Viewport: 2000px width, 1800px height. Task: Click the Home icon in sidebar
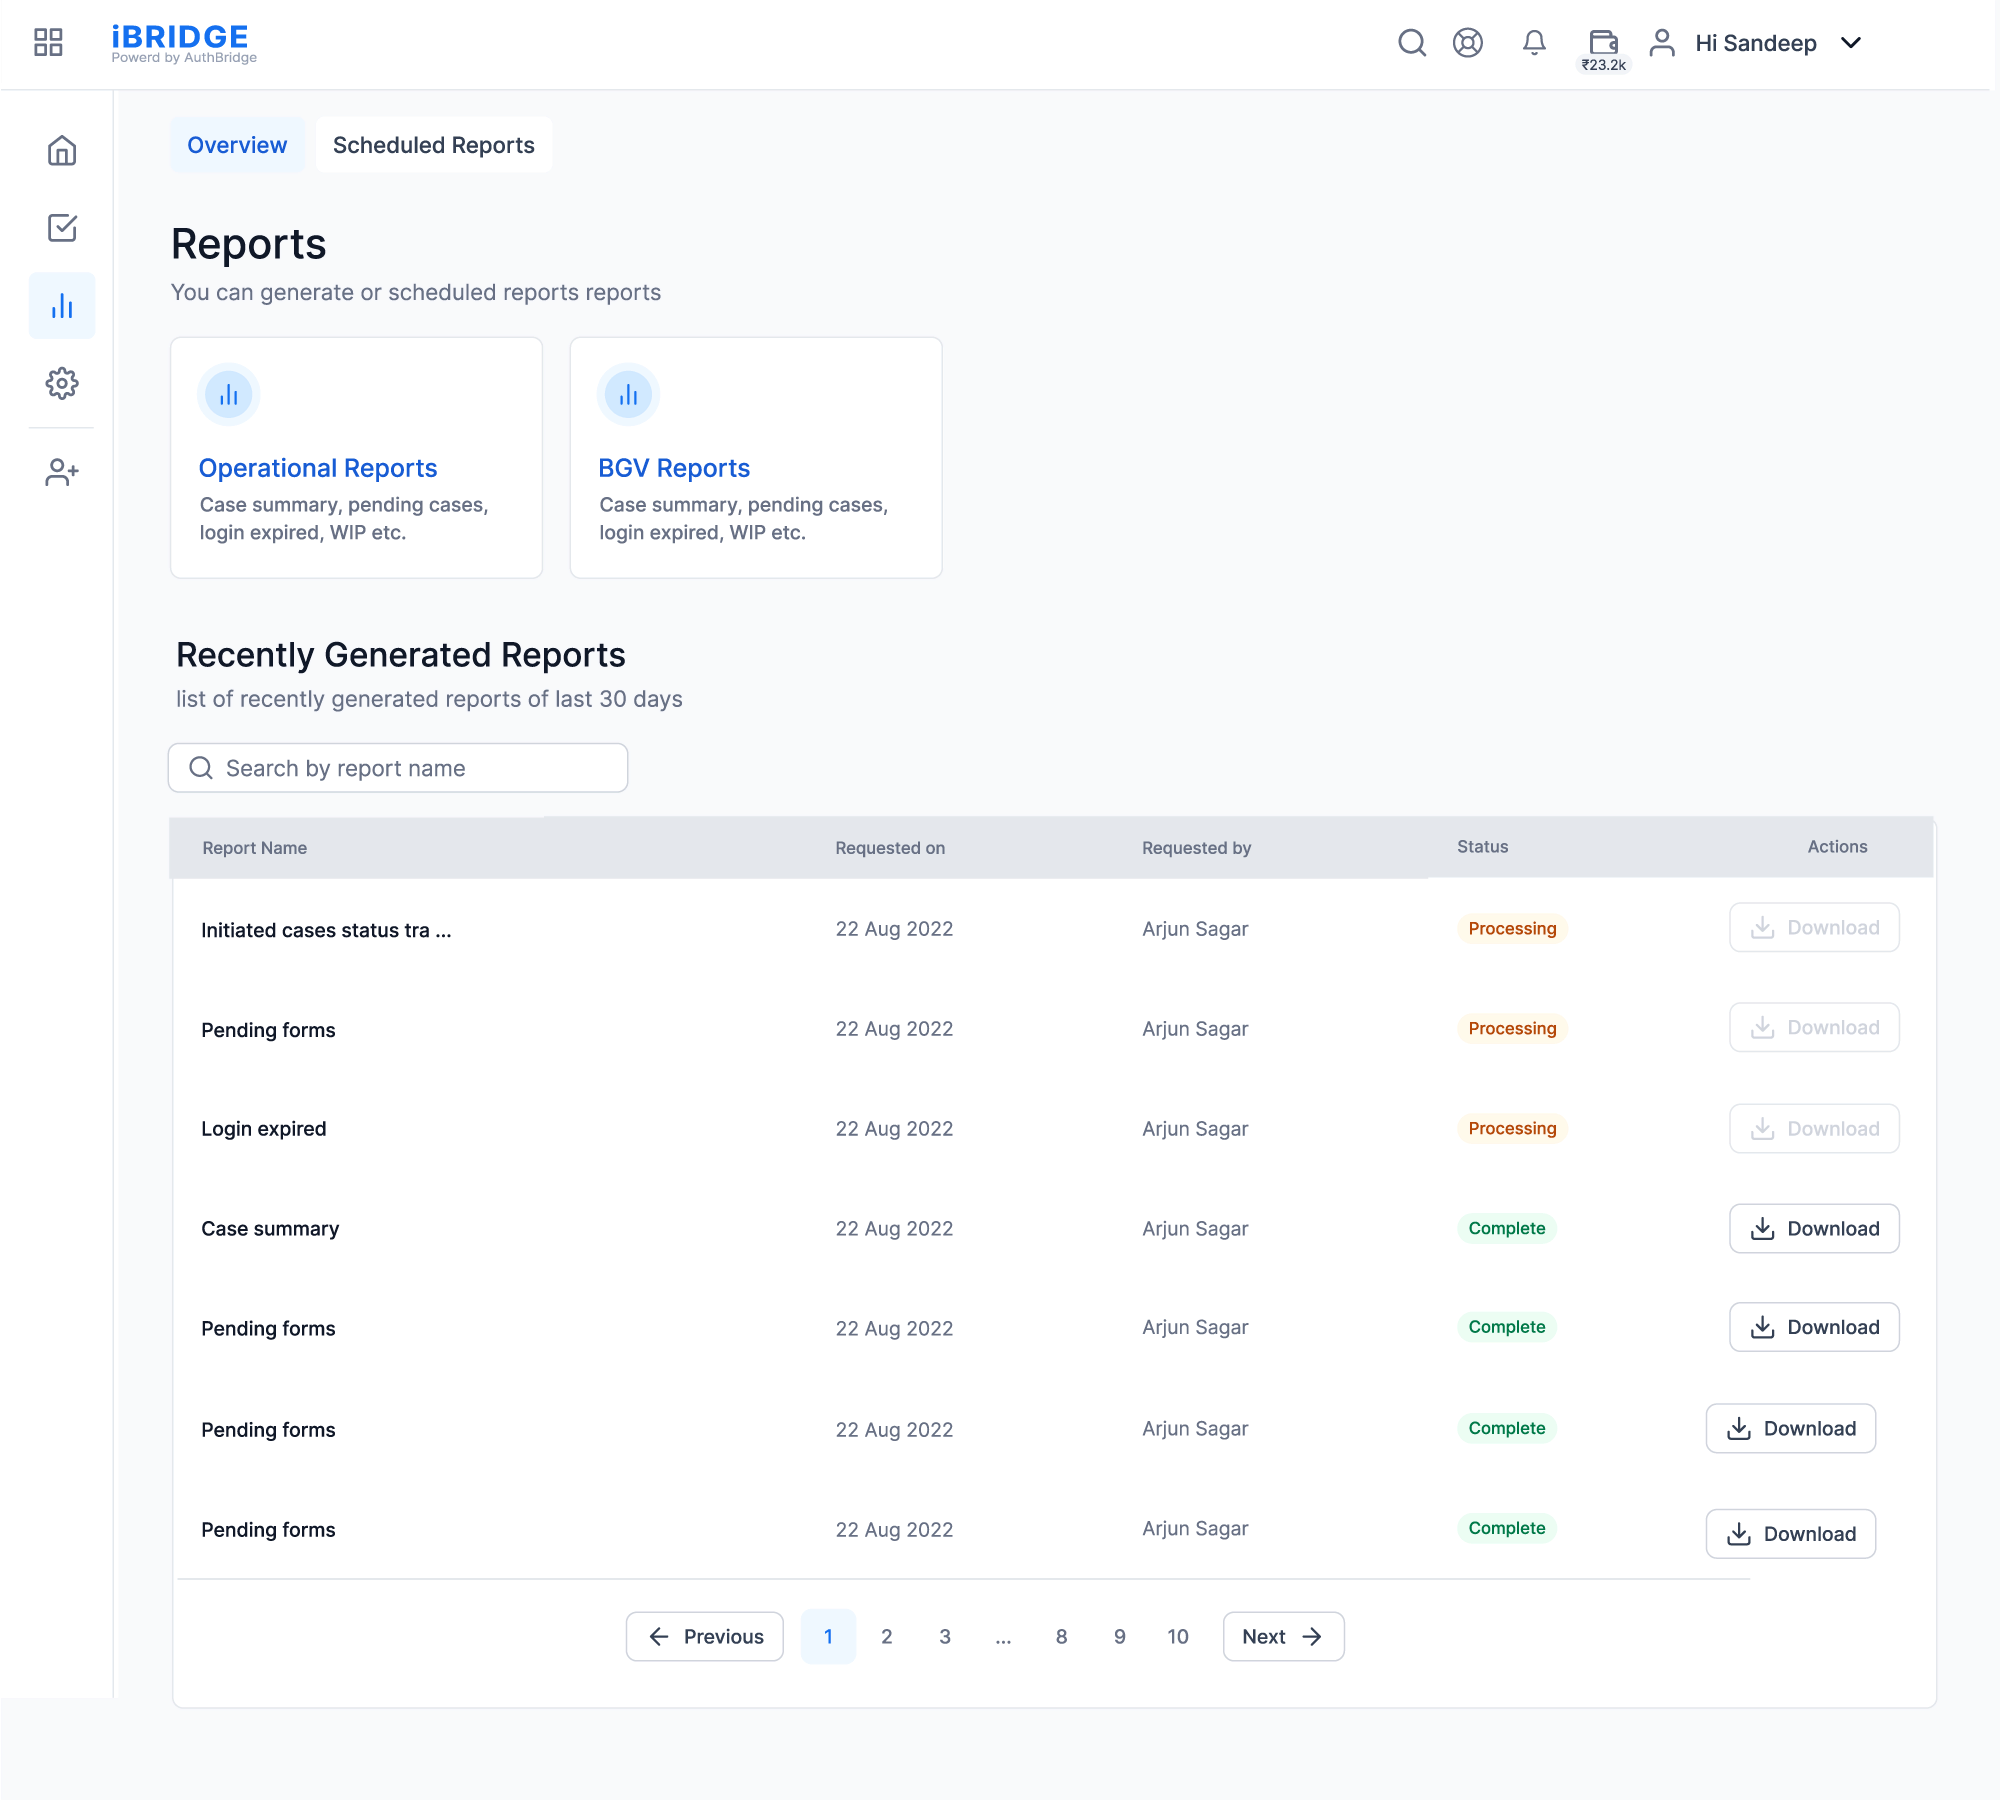click(62, 151)
